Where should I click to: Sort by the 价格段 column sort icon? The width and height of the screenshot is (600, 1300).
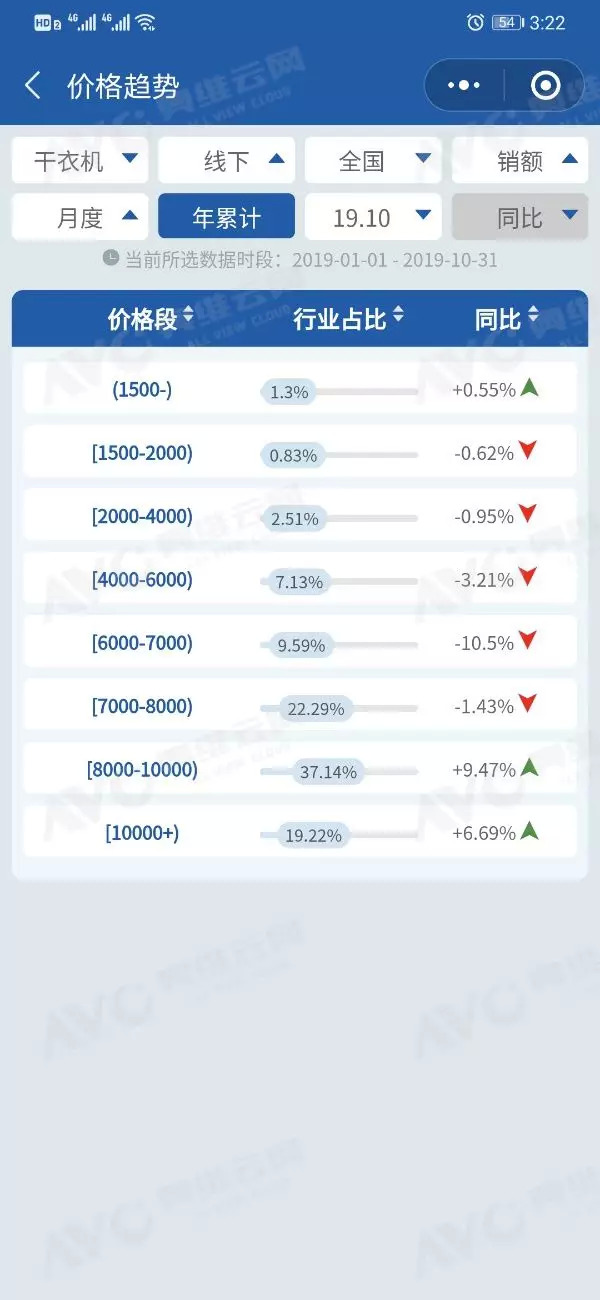(x=189, y=319)
